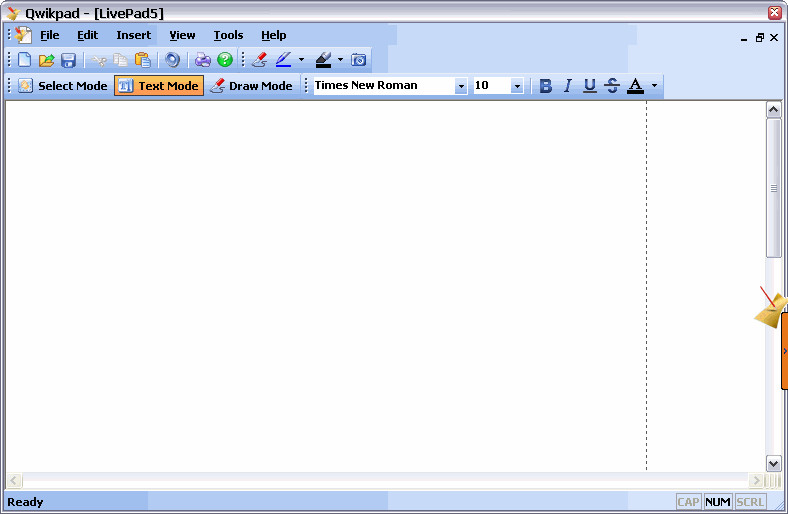Save the pad with the floppy disk icon

coord(68,60)
